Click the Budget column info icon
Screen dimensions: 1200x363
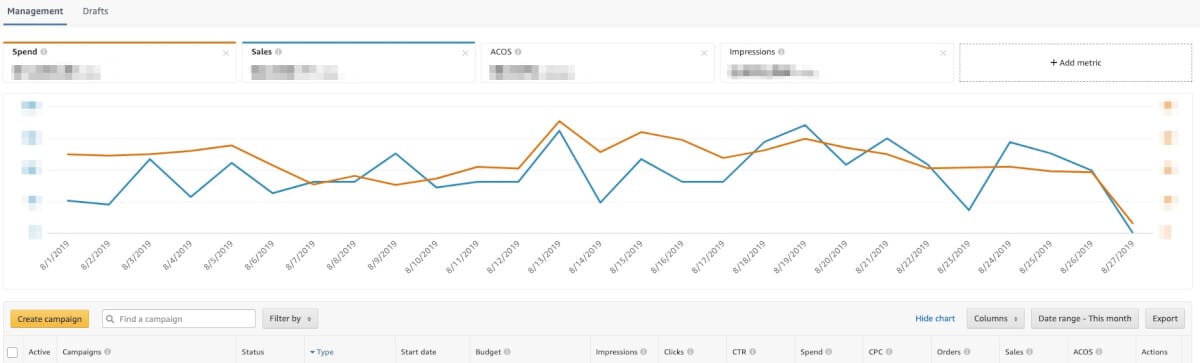[507, 352]
